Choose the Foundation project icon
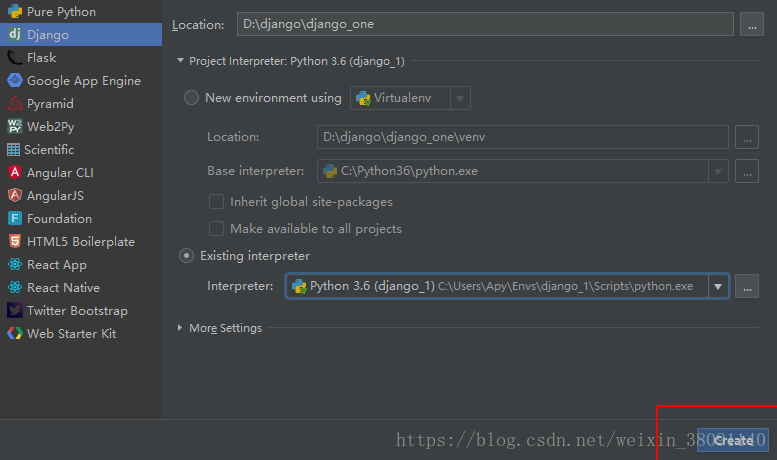The width and height of the screenshot is (777, 460). click(15, 218)
